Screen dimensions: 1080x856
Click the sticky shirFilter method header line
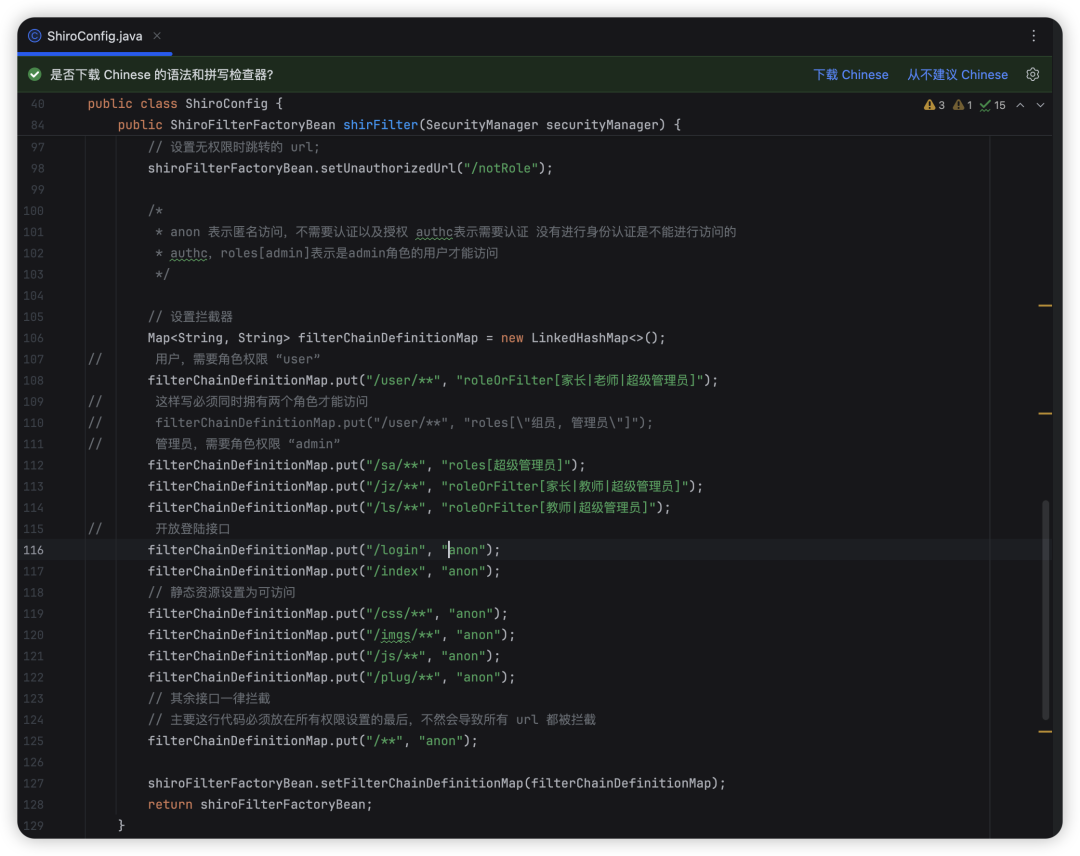(x=398, y=125)
